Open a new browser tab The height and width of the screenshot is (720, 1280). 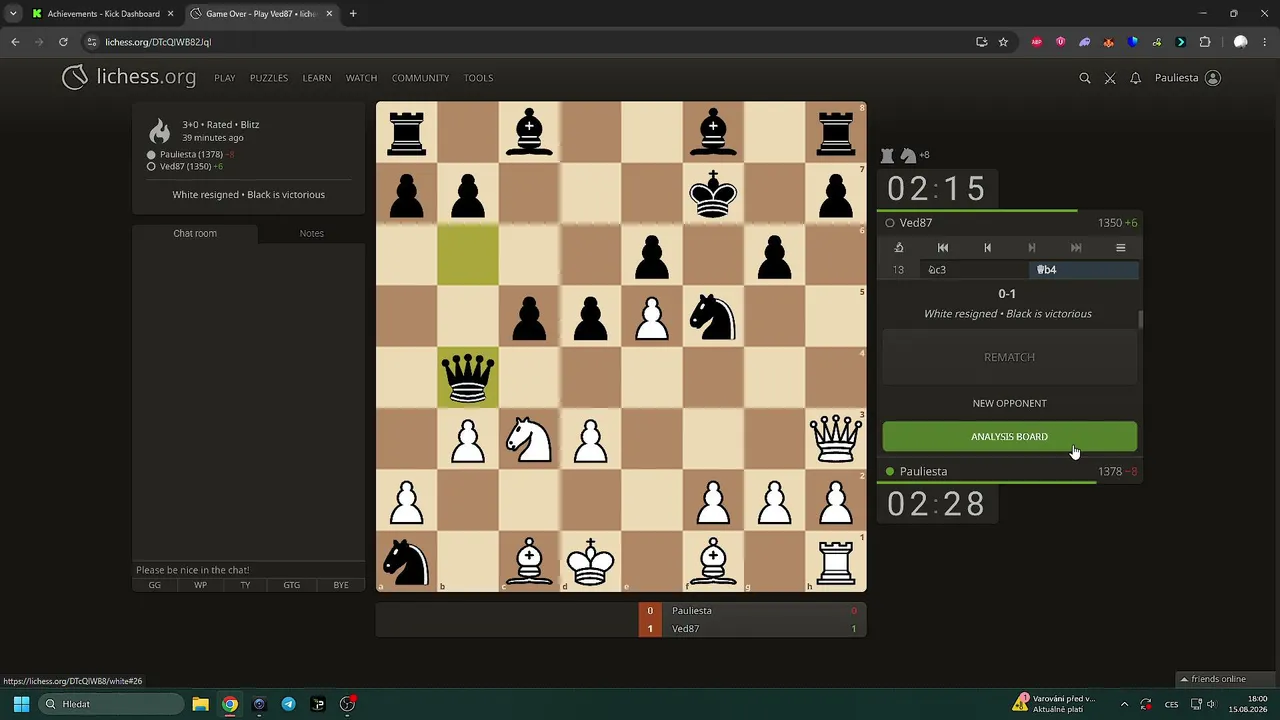(353, 14)
